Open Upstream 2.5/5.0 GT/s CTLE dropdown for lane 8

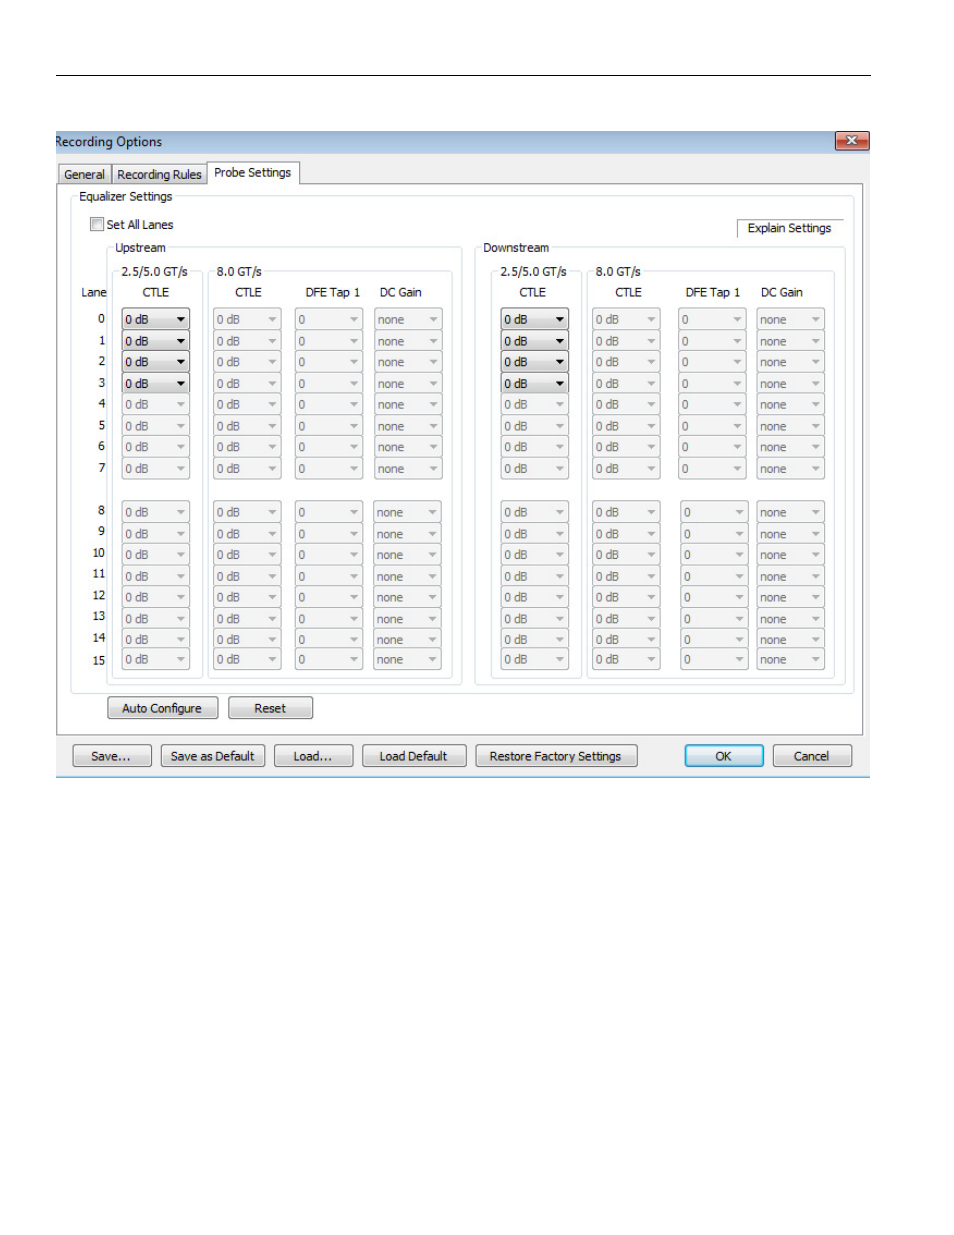156,512
